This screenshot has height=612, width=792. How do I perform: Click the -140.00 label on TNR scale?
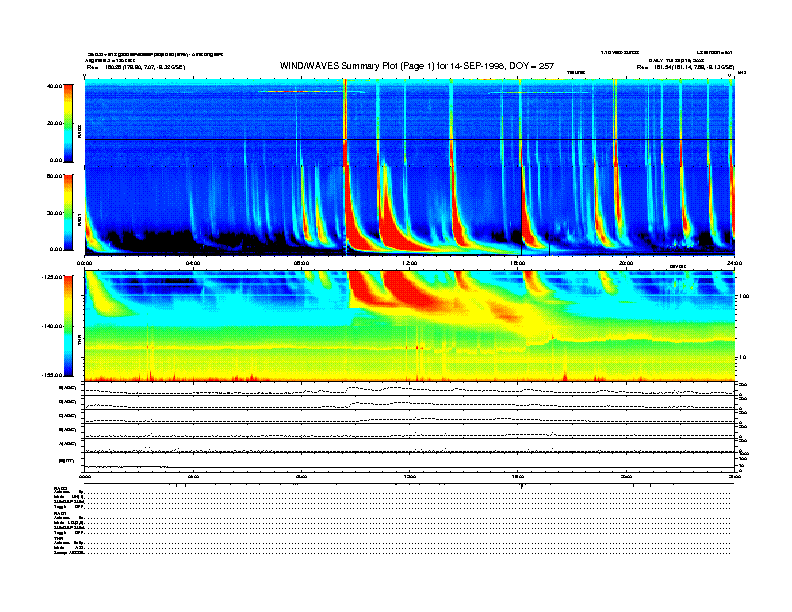point(52,326)
